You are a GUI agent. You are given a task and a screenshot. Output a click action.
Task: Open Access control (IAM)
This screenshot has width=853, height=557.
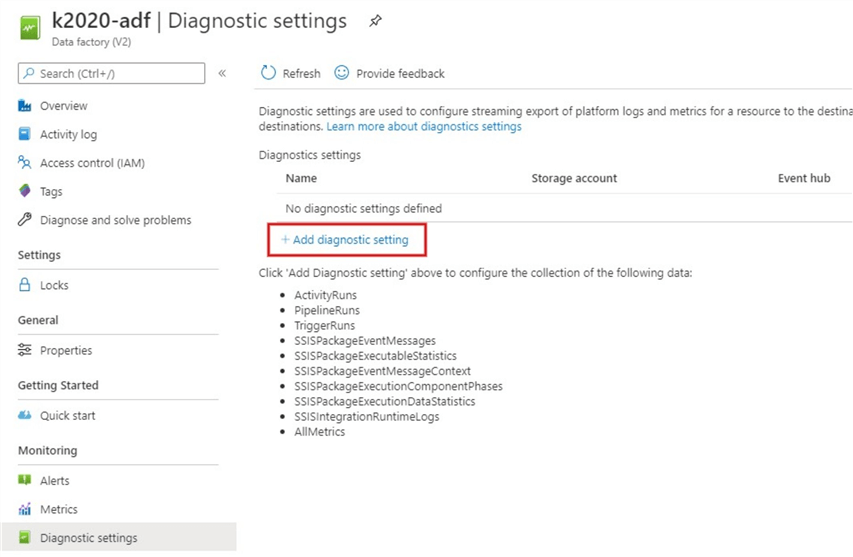(x=92, y=163)
